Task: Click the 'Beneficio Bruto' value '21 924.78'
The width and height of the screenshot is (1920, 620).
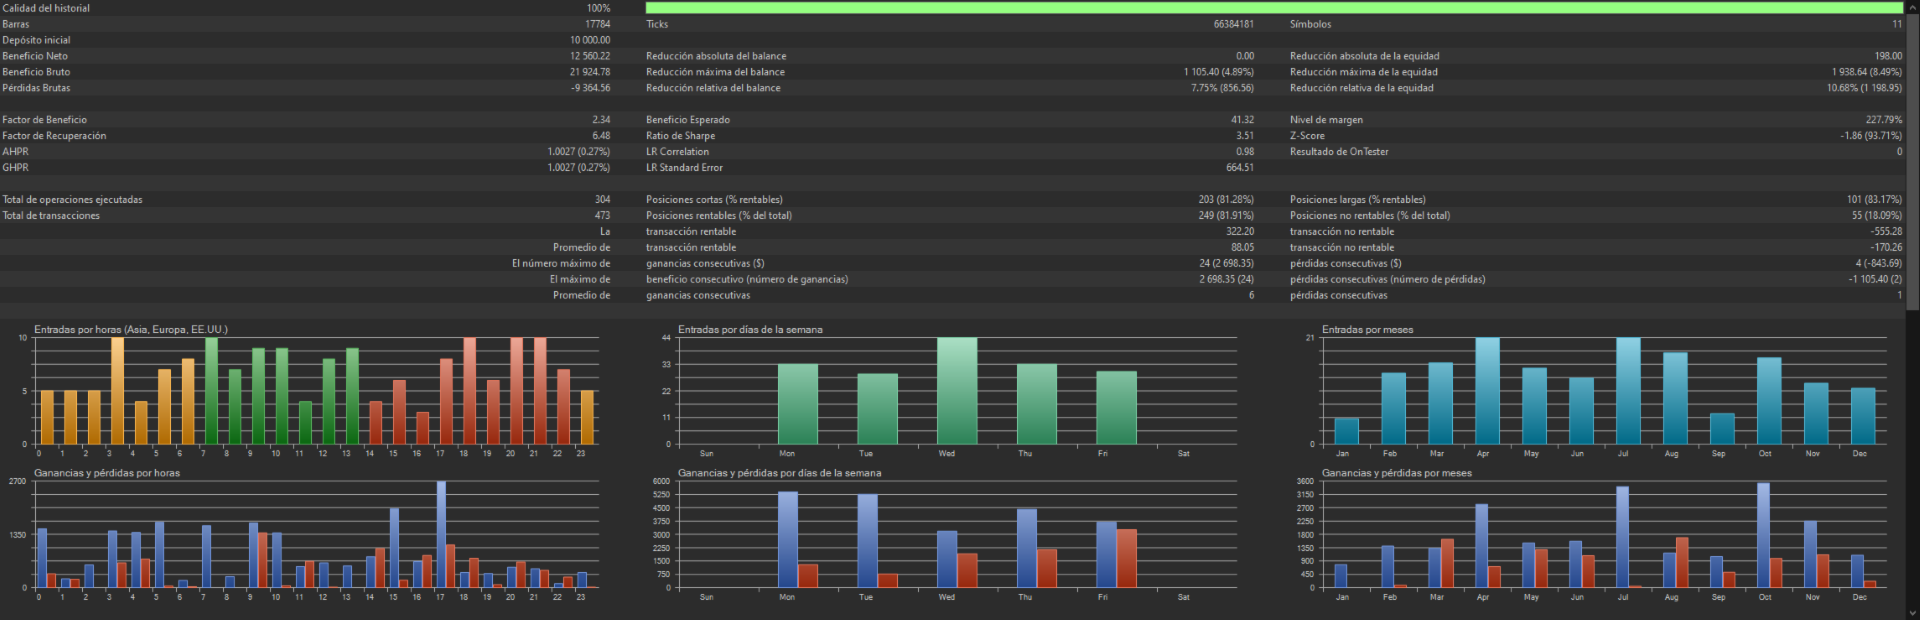Action: (x=590, y=72)
